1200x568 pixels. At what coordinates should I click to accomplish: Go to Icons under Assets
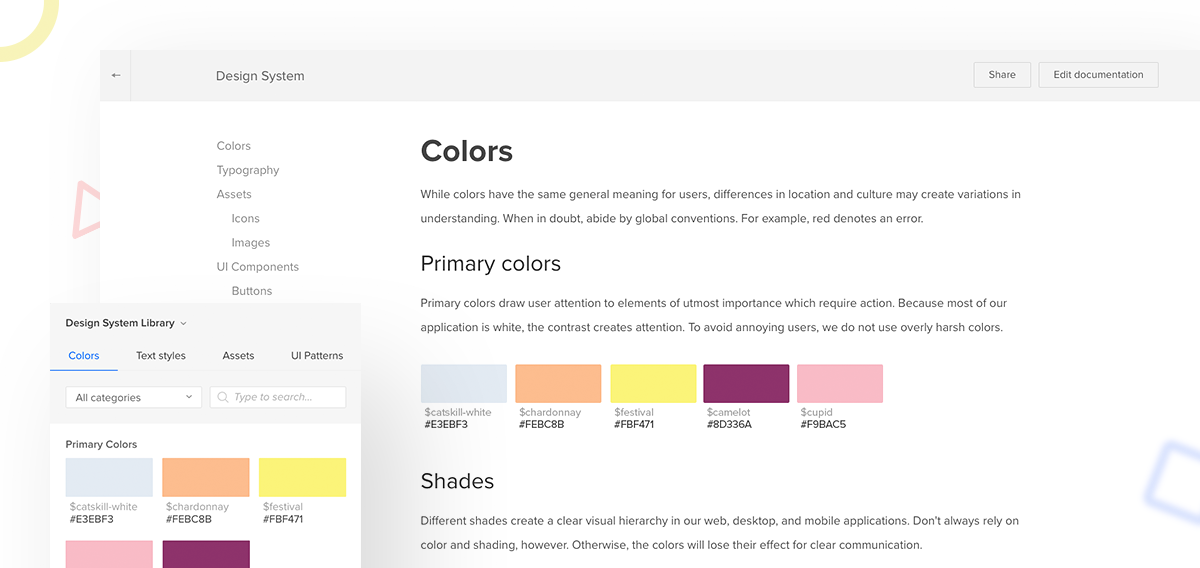(x=246, y=218)
